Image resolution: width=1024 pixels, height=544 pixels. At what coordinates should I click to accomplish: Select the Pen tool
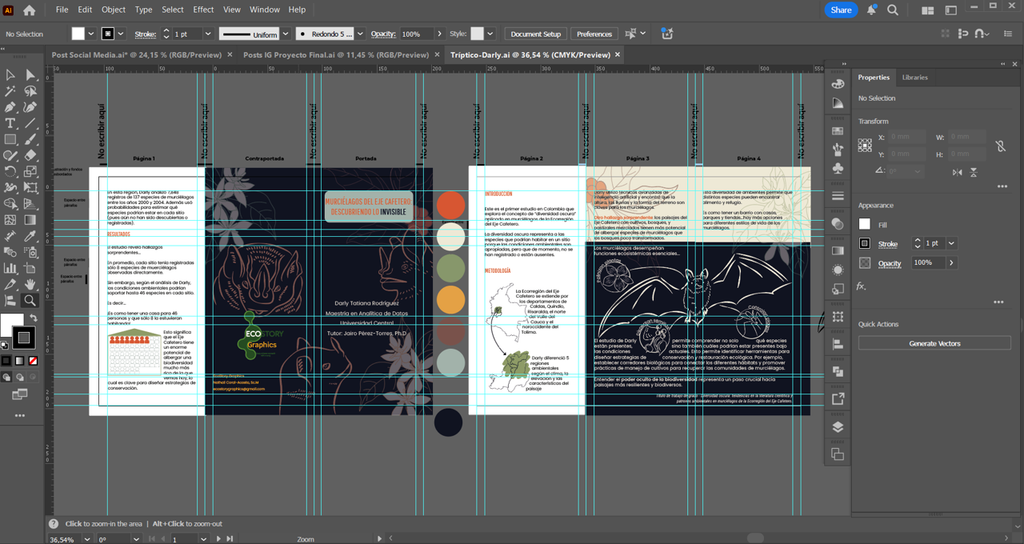pos(10,107)
